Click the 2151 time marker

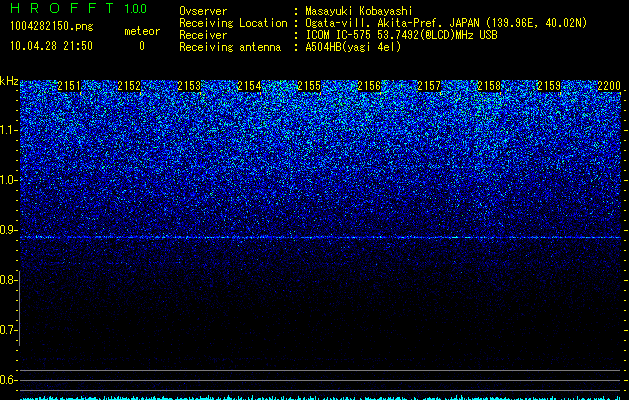click(69, 86)
